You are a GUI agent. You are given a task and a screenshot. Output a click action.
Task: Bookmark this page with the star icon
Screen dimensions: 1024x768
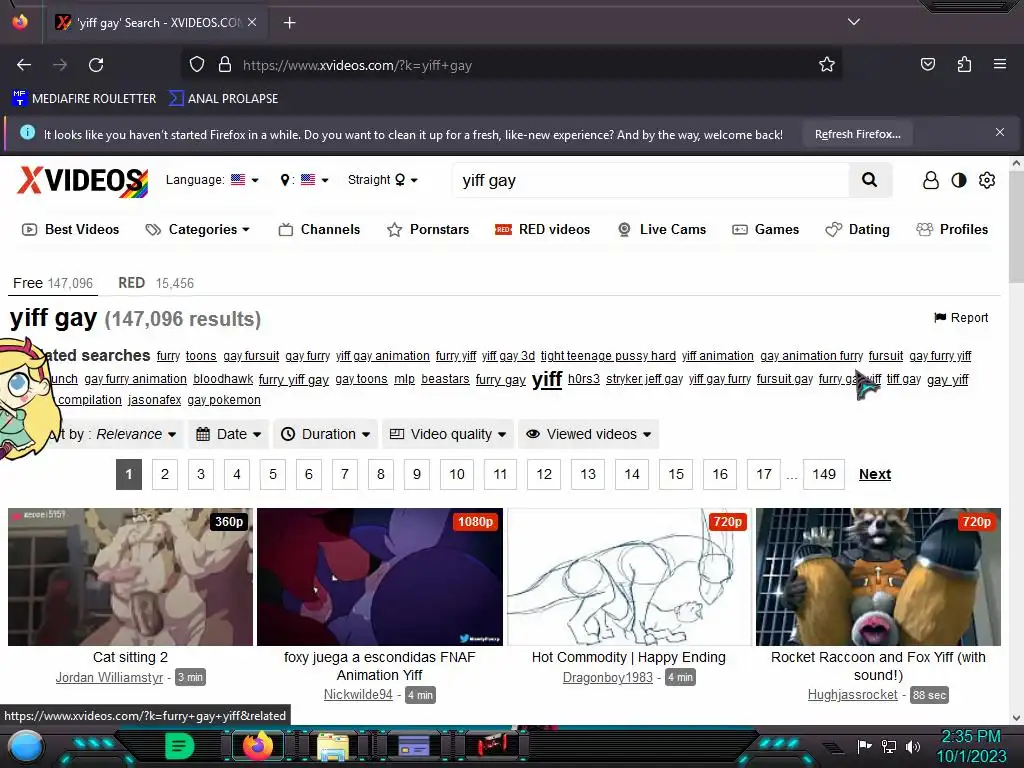point(827,65)
